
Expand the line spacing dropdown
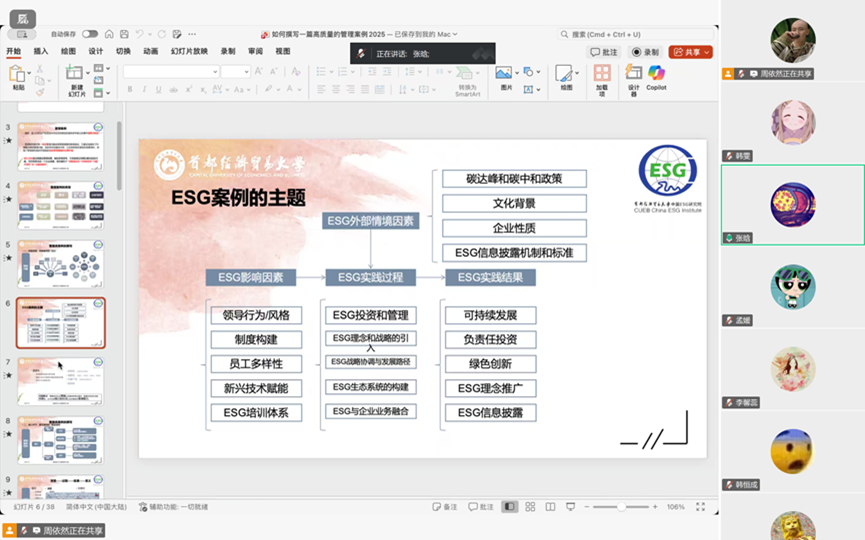[420, 72]
